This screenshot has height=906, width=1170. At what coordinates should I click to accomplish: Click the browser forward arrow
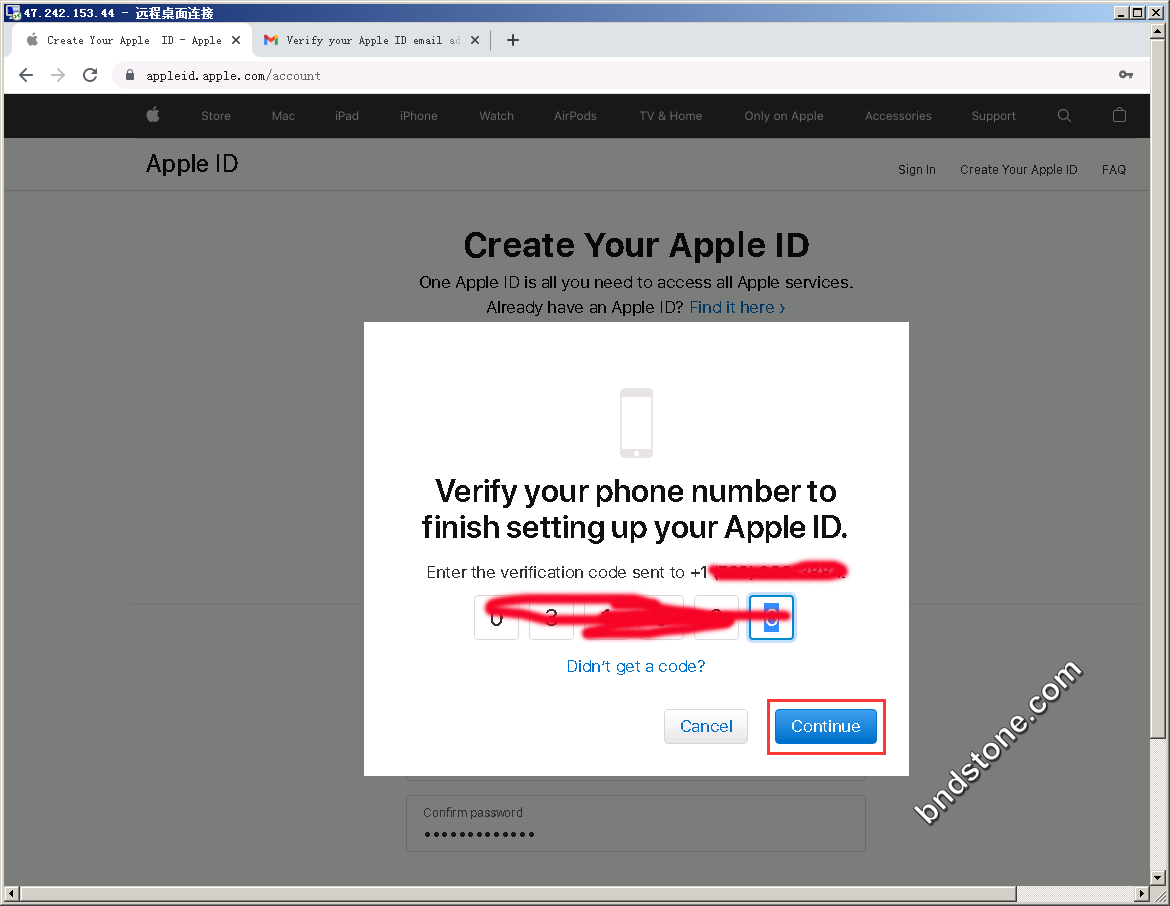58,75
